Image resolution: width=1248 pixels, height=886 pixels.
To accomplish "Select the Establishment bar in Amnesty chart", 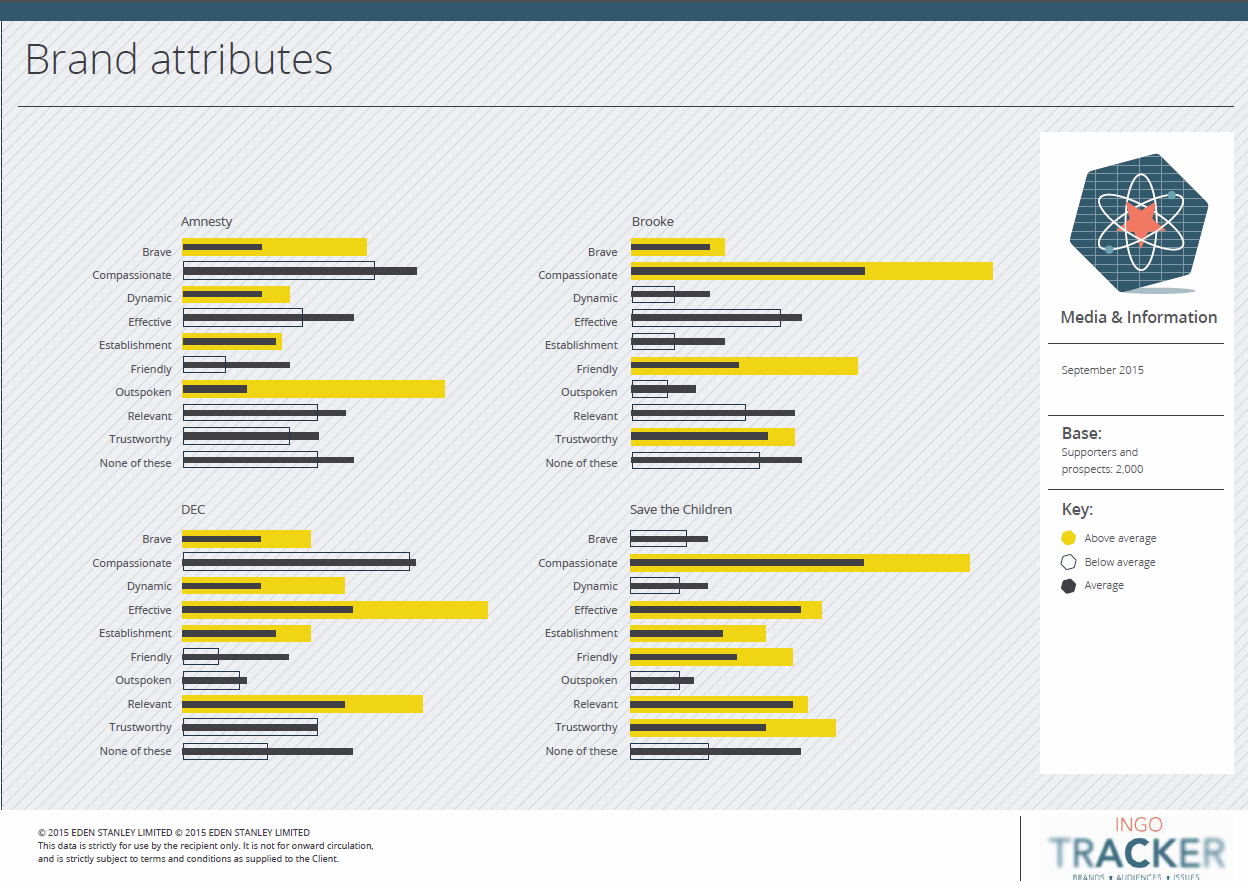I will click(232, 342).
